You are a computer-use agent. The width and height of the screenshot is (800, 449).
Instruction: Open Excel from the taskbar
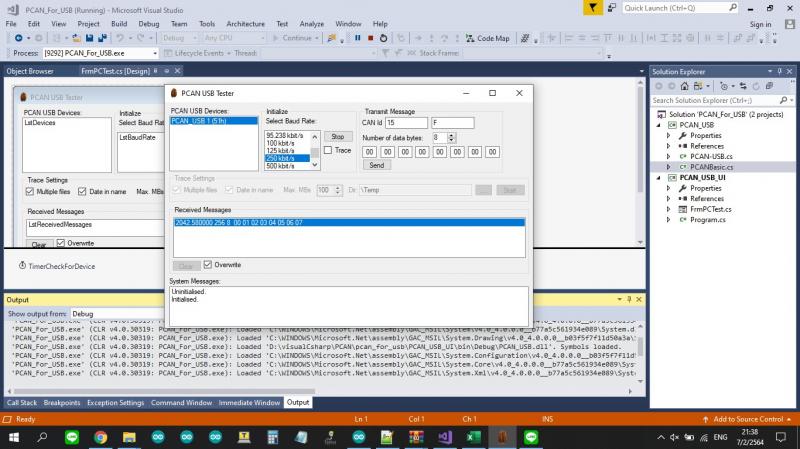473,437
